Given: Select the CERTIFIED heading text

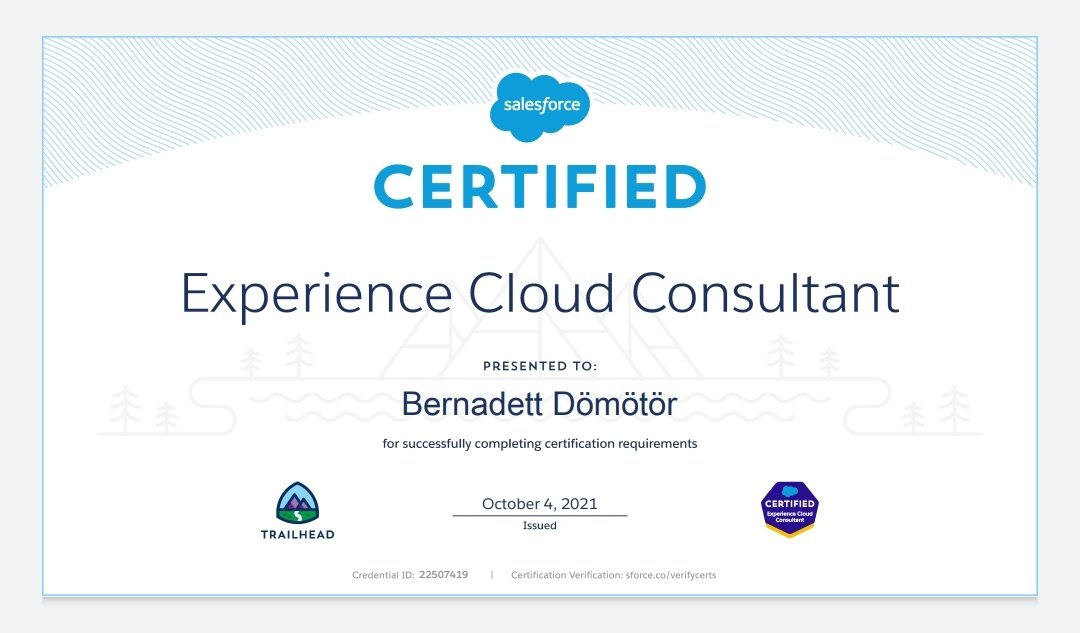Looking at the screenshot, I should click(x=540, y=186).
